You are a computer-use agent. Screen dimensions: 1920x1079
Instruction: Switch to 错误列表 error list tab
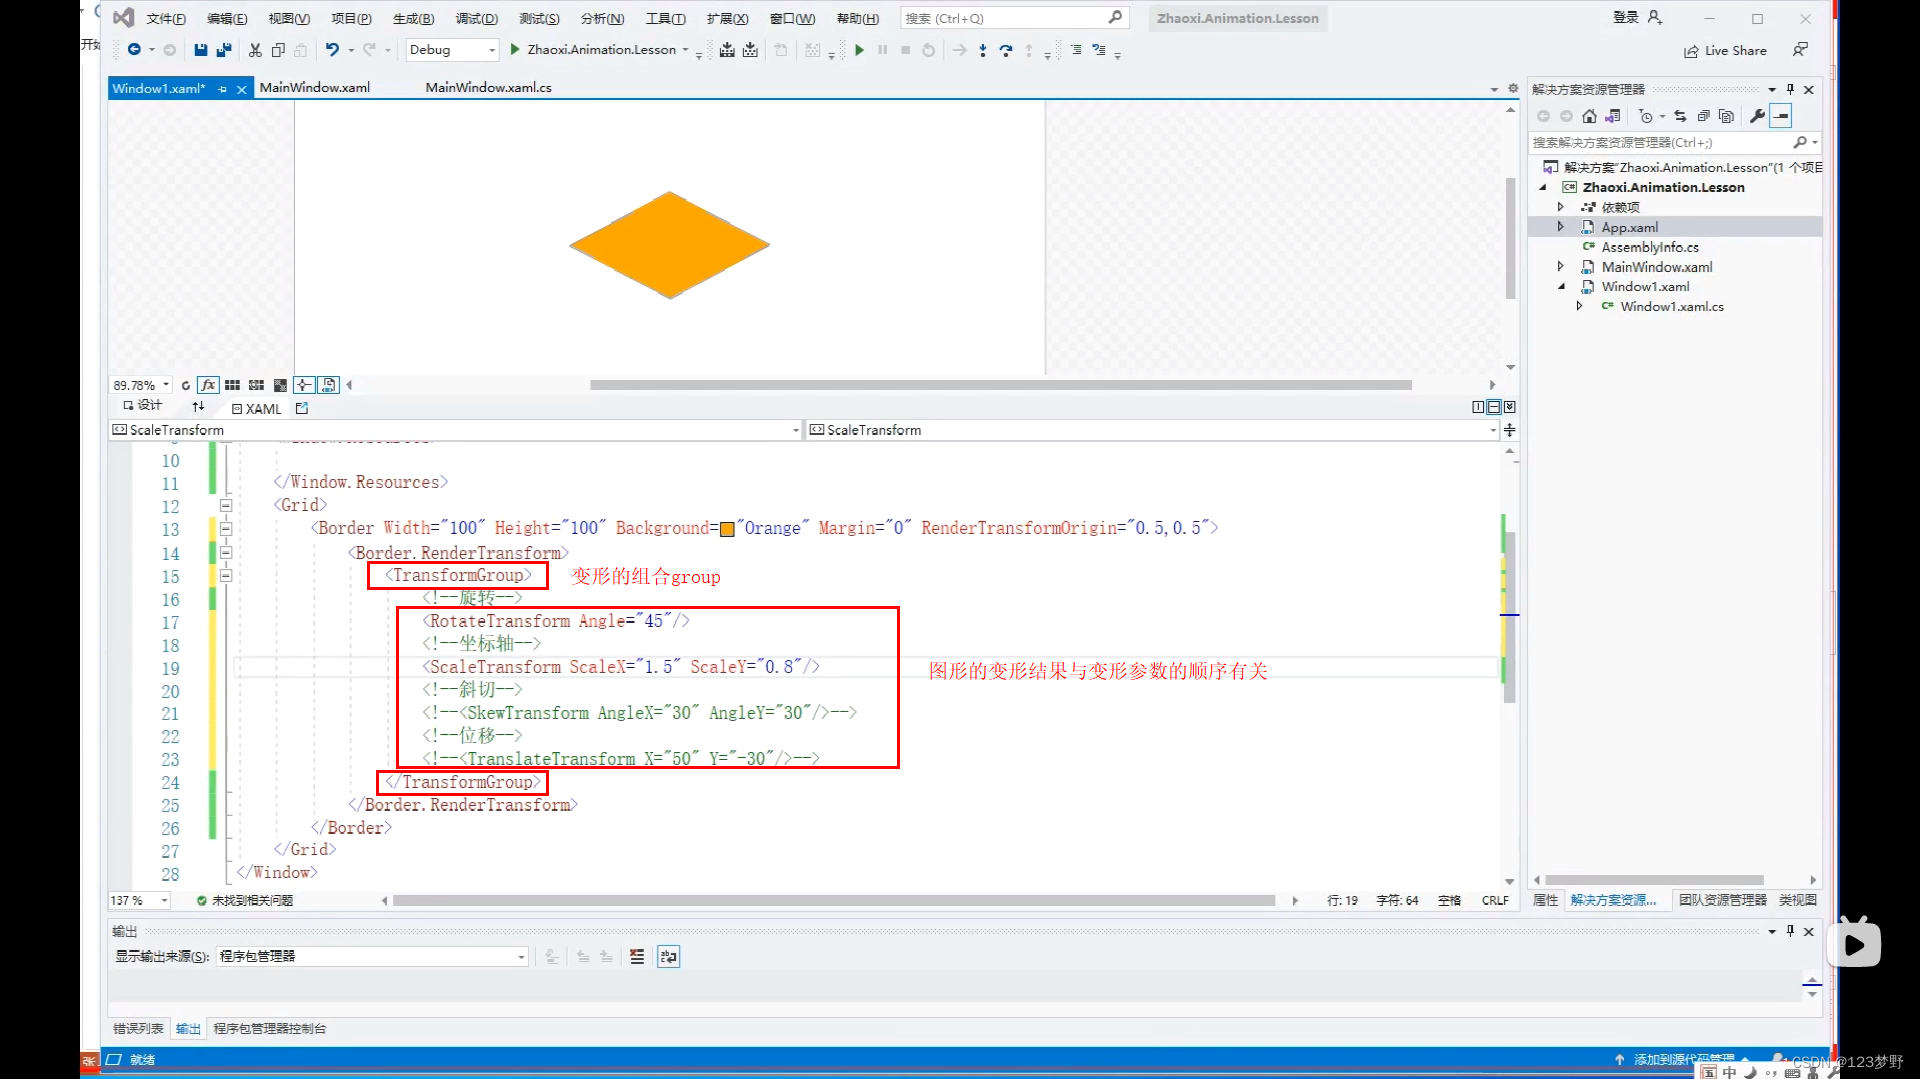(x=138, y=1029)
